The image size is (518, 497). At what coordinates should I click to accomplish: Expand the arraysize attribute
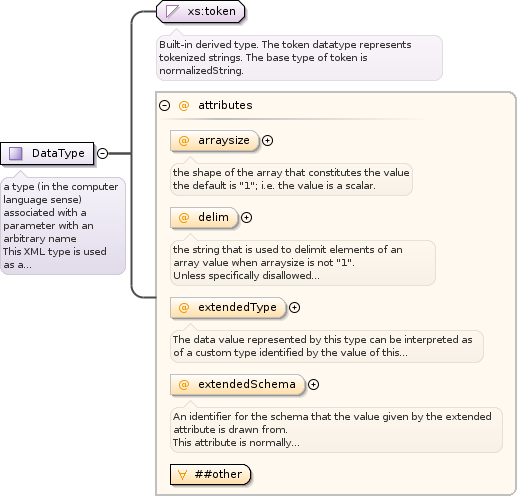[x=267, y=141]
